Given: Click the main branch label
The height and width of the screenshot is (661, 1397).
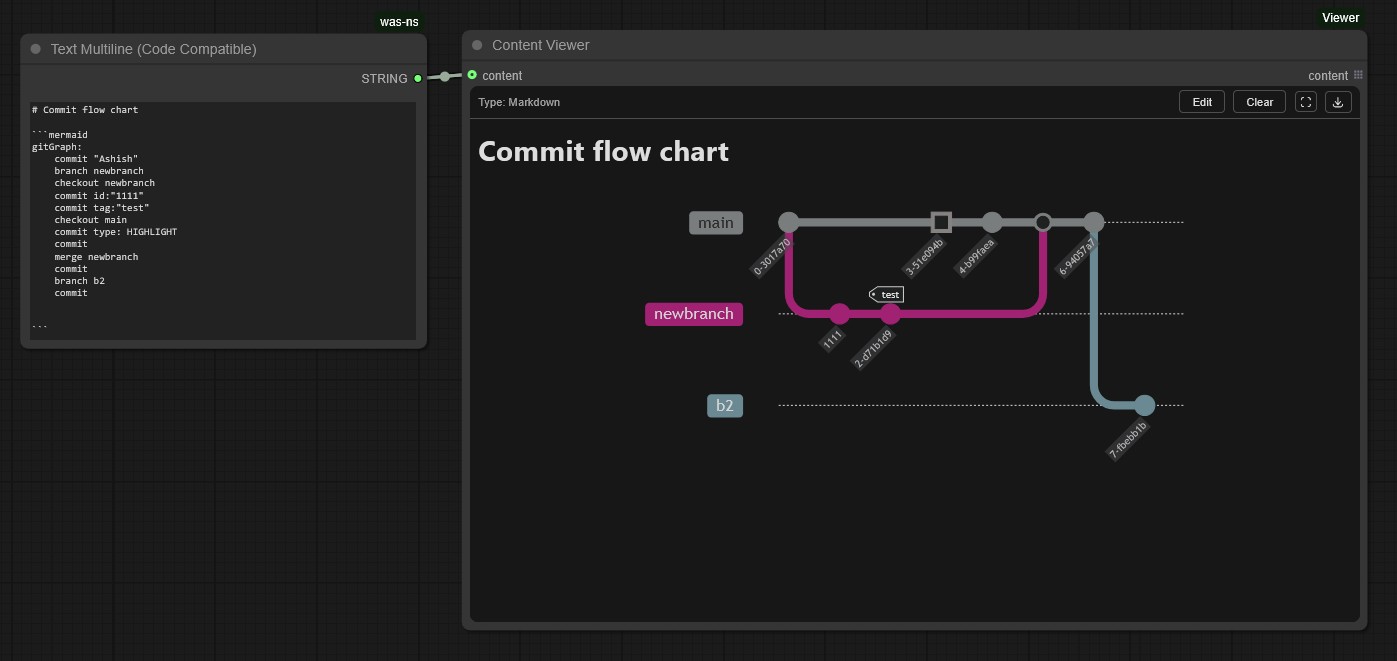Looking at the screenshot, I should pyautogui.click(x=716, y=223).
